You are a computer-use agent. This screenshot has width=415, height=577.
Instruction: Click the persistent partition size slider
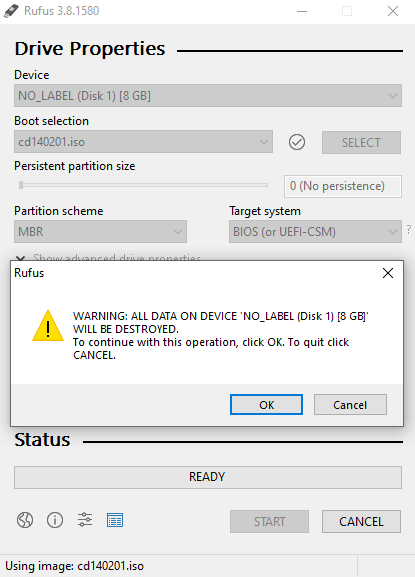[143, 185]
